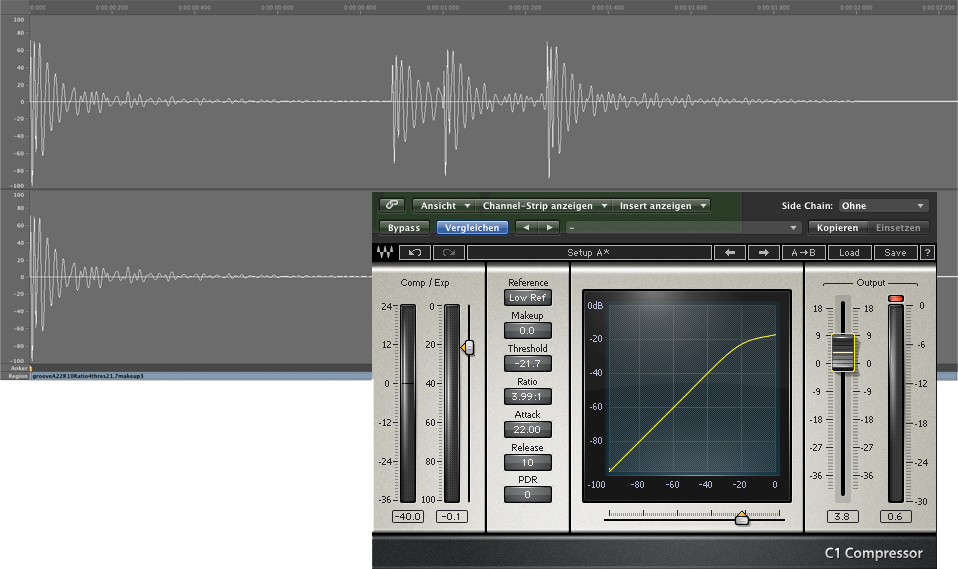The image size is (958, 569).
Task: Click the Load button
Action: 849,253
